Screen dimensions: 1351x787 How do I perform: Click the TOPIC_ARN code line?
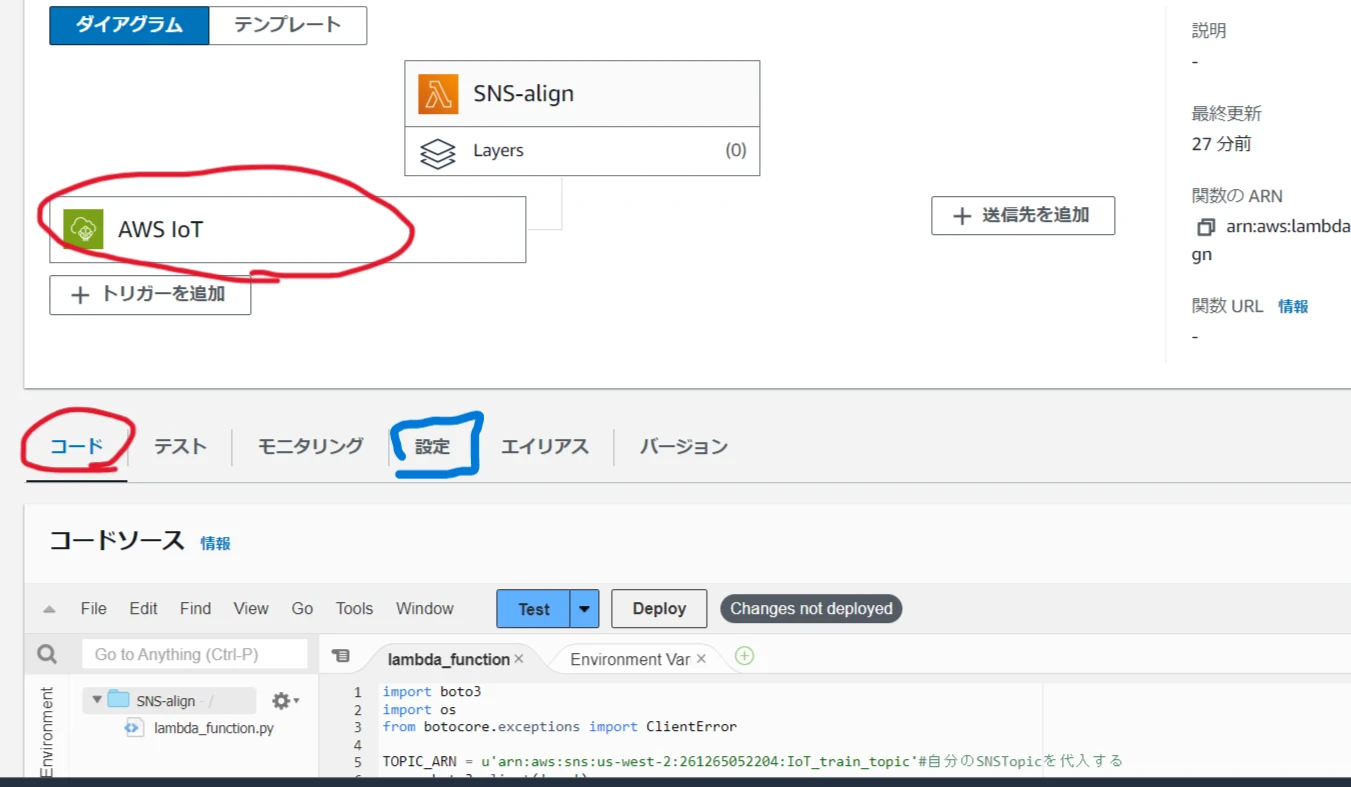click(752, 761)
